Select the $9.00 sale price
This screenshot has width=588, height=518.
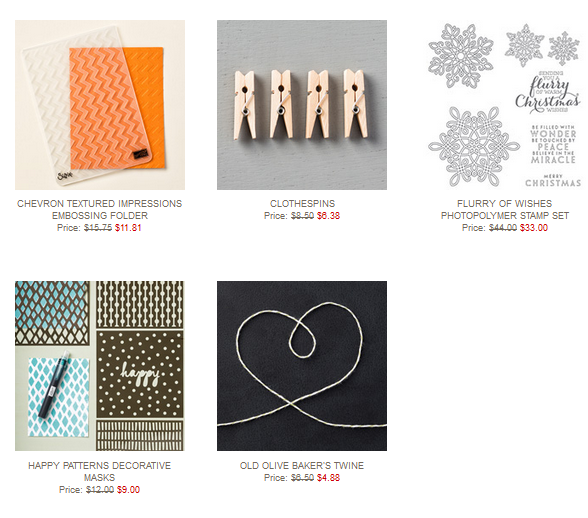pyautogui.click(x=128, y=489)
